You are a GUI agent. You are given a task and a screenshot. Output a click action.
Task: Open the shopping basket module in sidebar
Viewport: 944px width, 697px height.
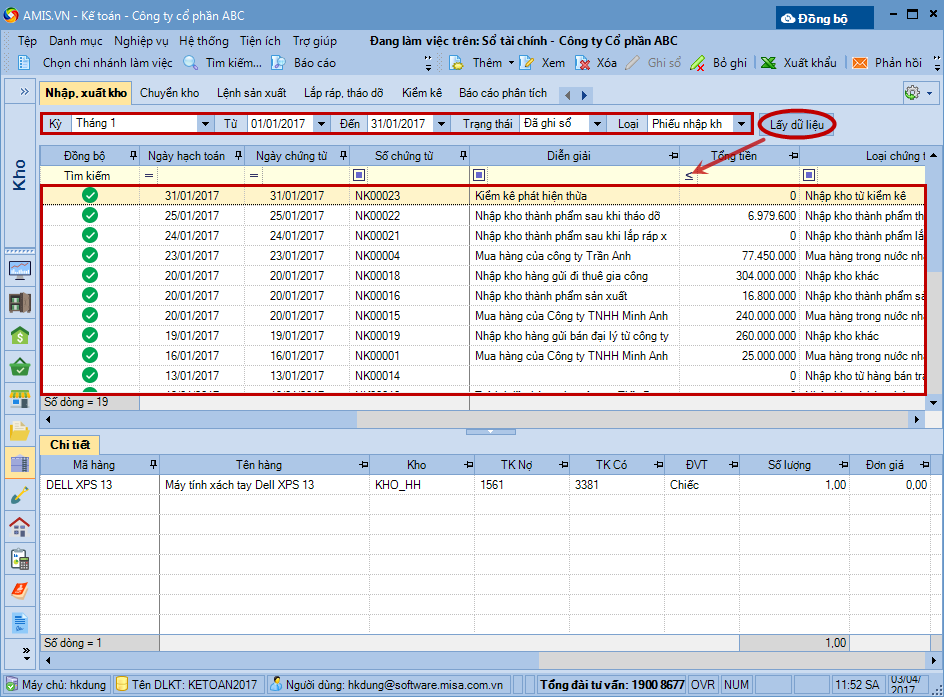pos(19,368)
